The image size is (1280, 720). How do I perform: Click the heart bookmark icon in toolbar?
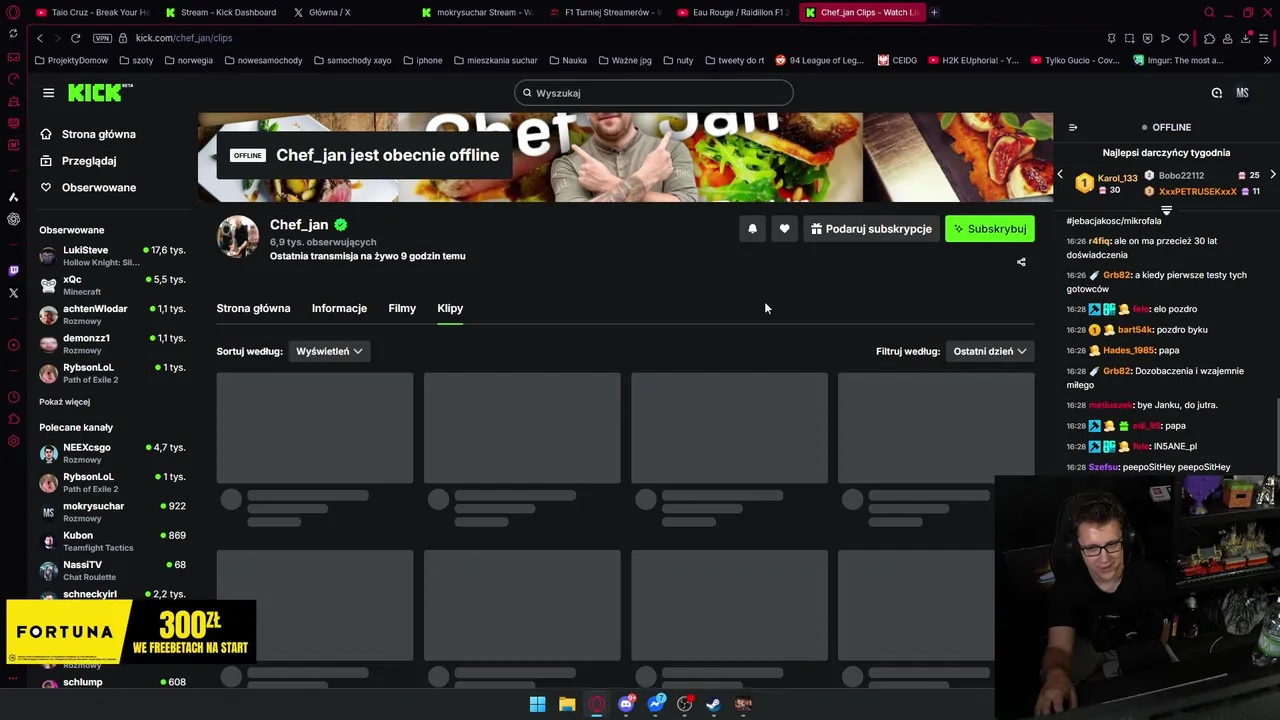tap(1183, 38)
